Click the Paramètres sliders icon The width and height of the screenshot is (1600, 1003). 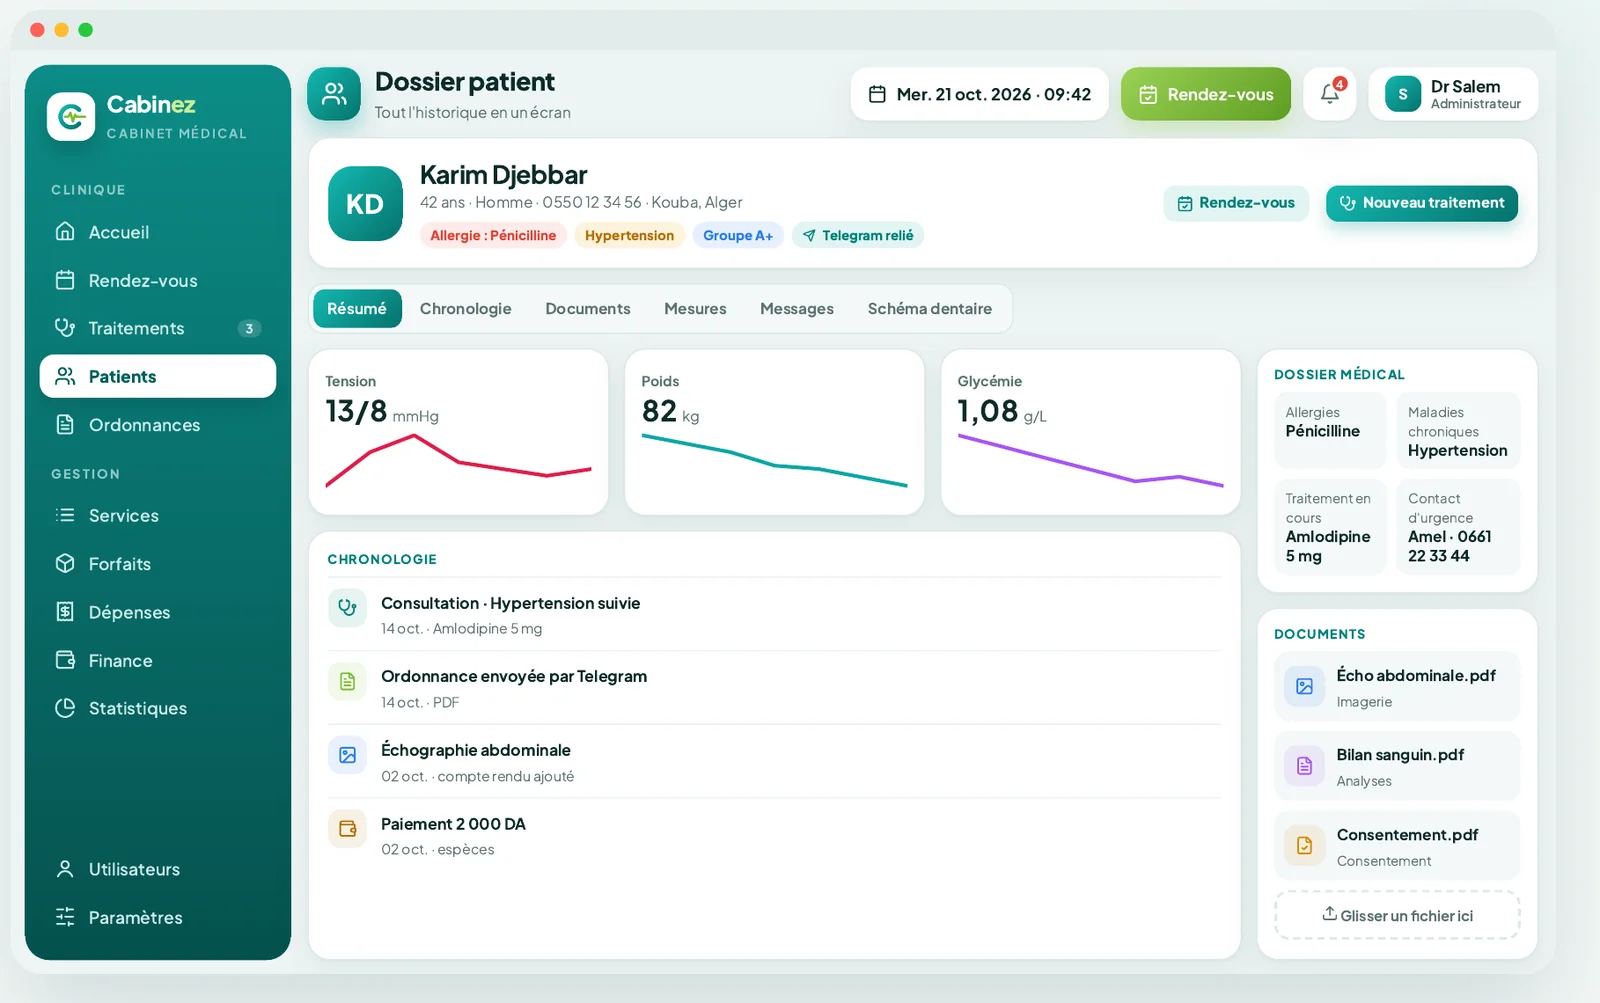pos(65,917)
